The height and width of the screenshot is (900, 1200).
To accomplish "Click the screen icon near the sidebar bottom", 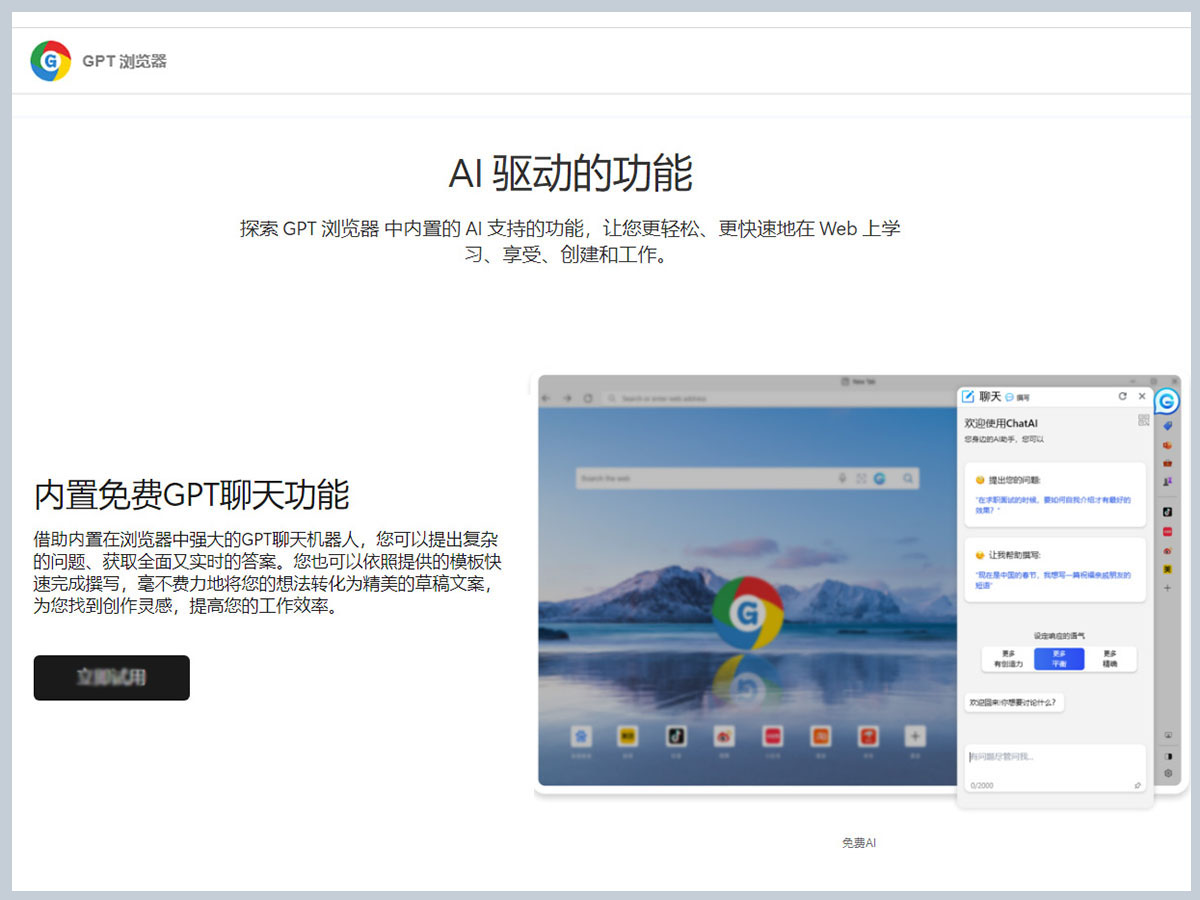I will click(1168, 735).
